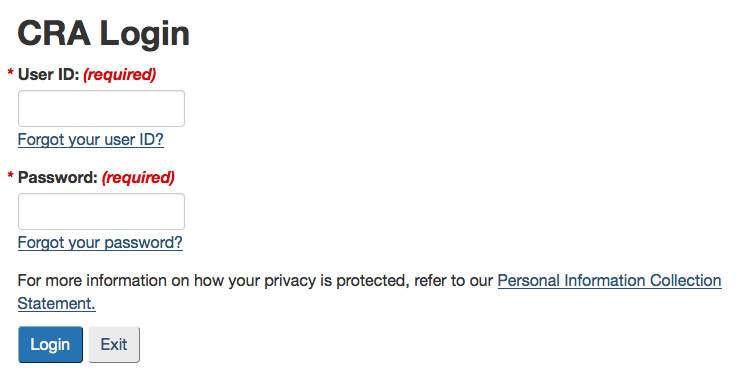
Task: Open the Forgot your user ID link
Action: 91,140
